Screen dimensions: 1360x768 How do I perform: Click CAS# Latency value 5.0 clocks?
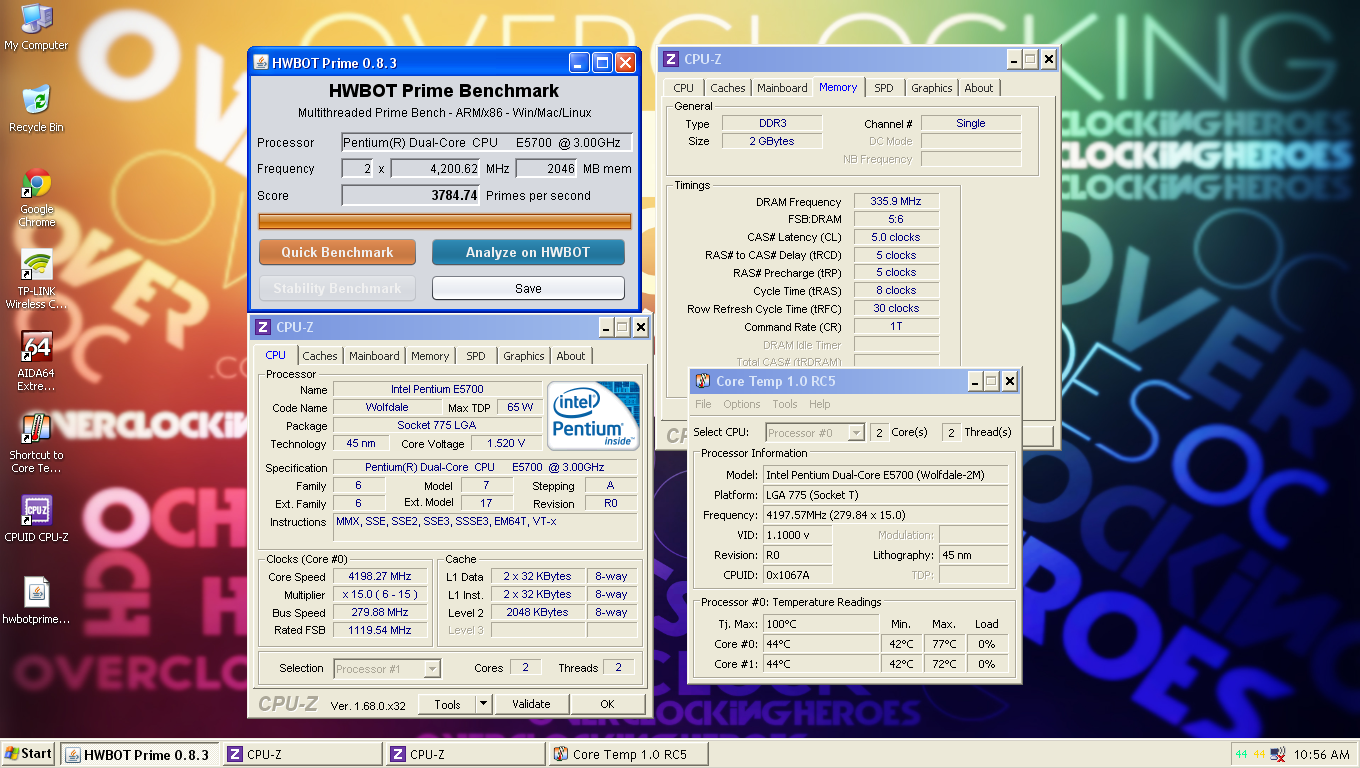[896, 238]
